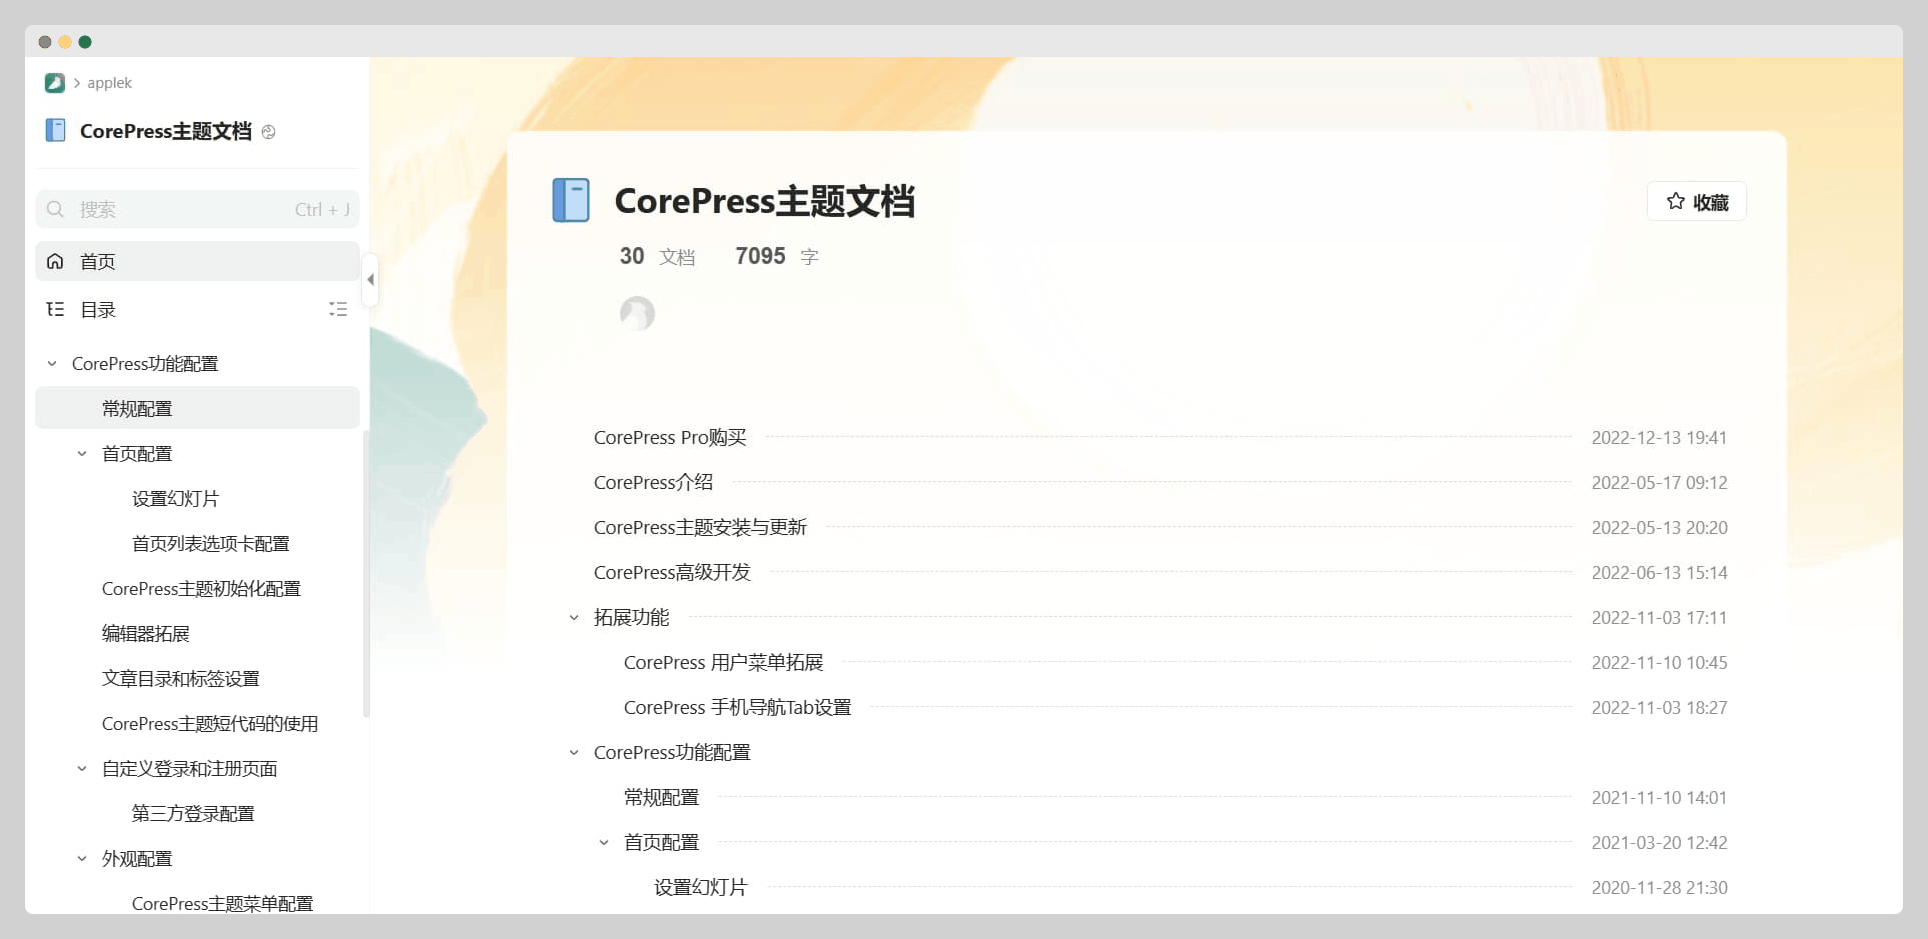Screen dimensions: 1928x939
Task: Select 首页 in sidebar navigation
Action: (98, 261)
